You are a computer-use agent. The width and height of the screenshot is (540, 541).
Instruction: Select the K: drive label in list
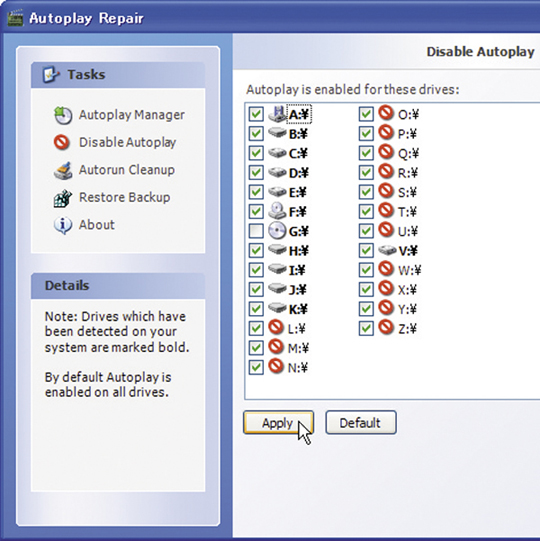click(x=298, y=309)
